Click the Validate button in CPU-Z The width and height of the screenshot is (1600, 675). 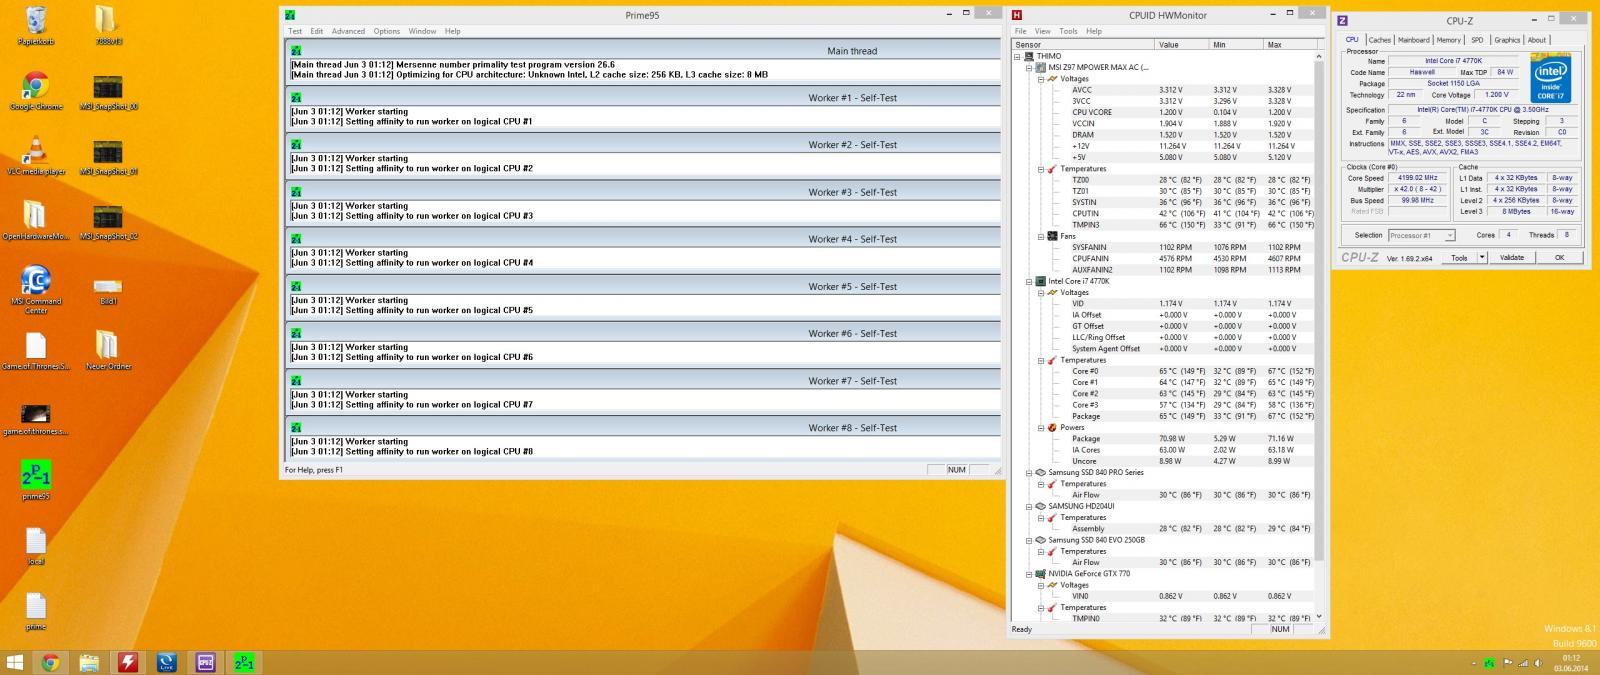pyautogui.click(x=1512, y=257)
